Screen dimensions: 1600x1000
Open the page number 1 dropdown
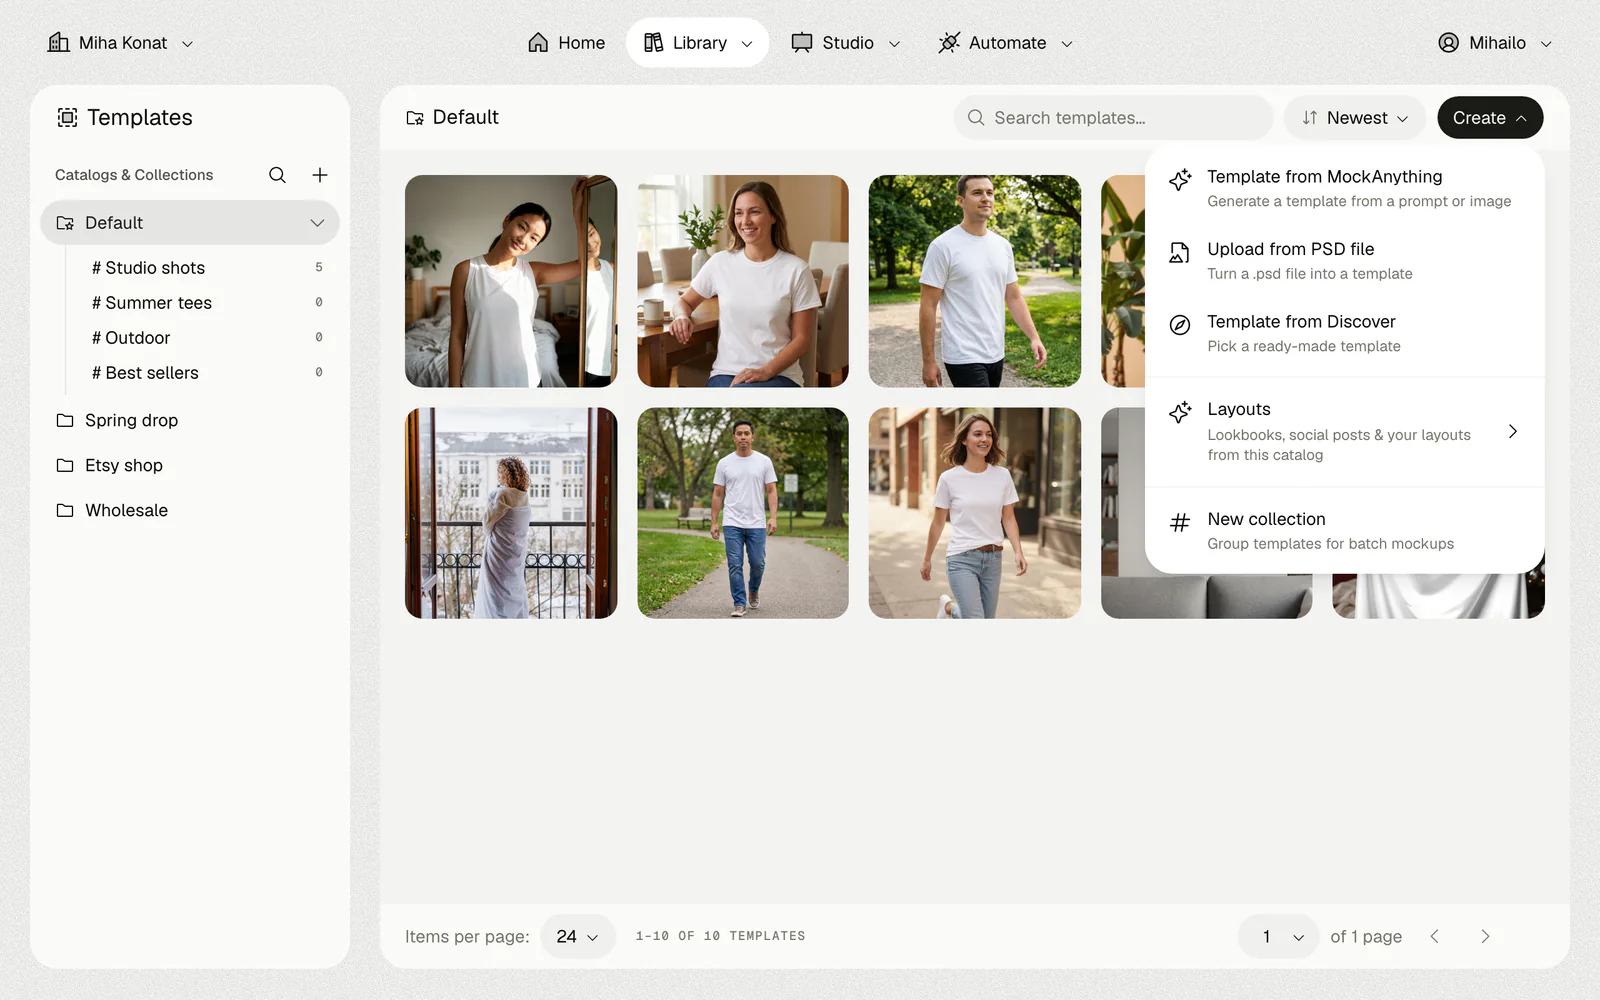1278,936
